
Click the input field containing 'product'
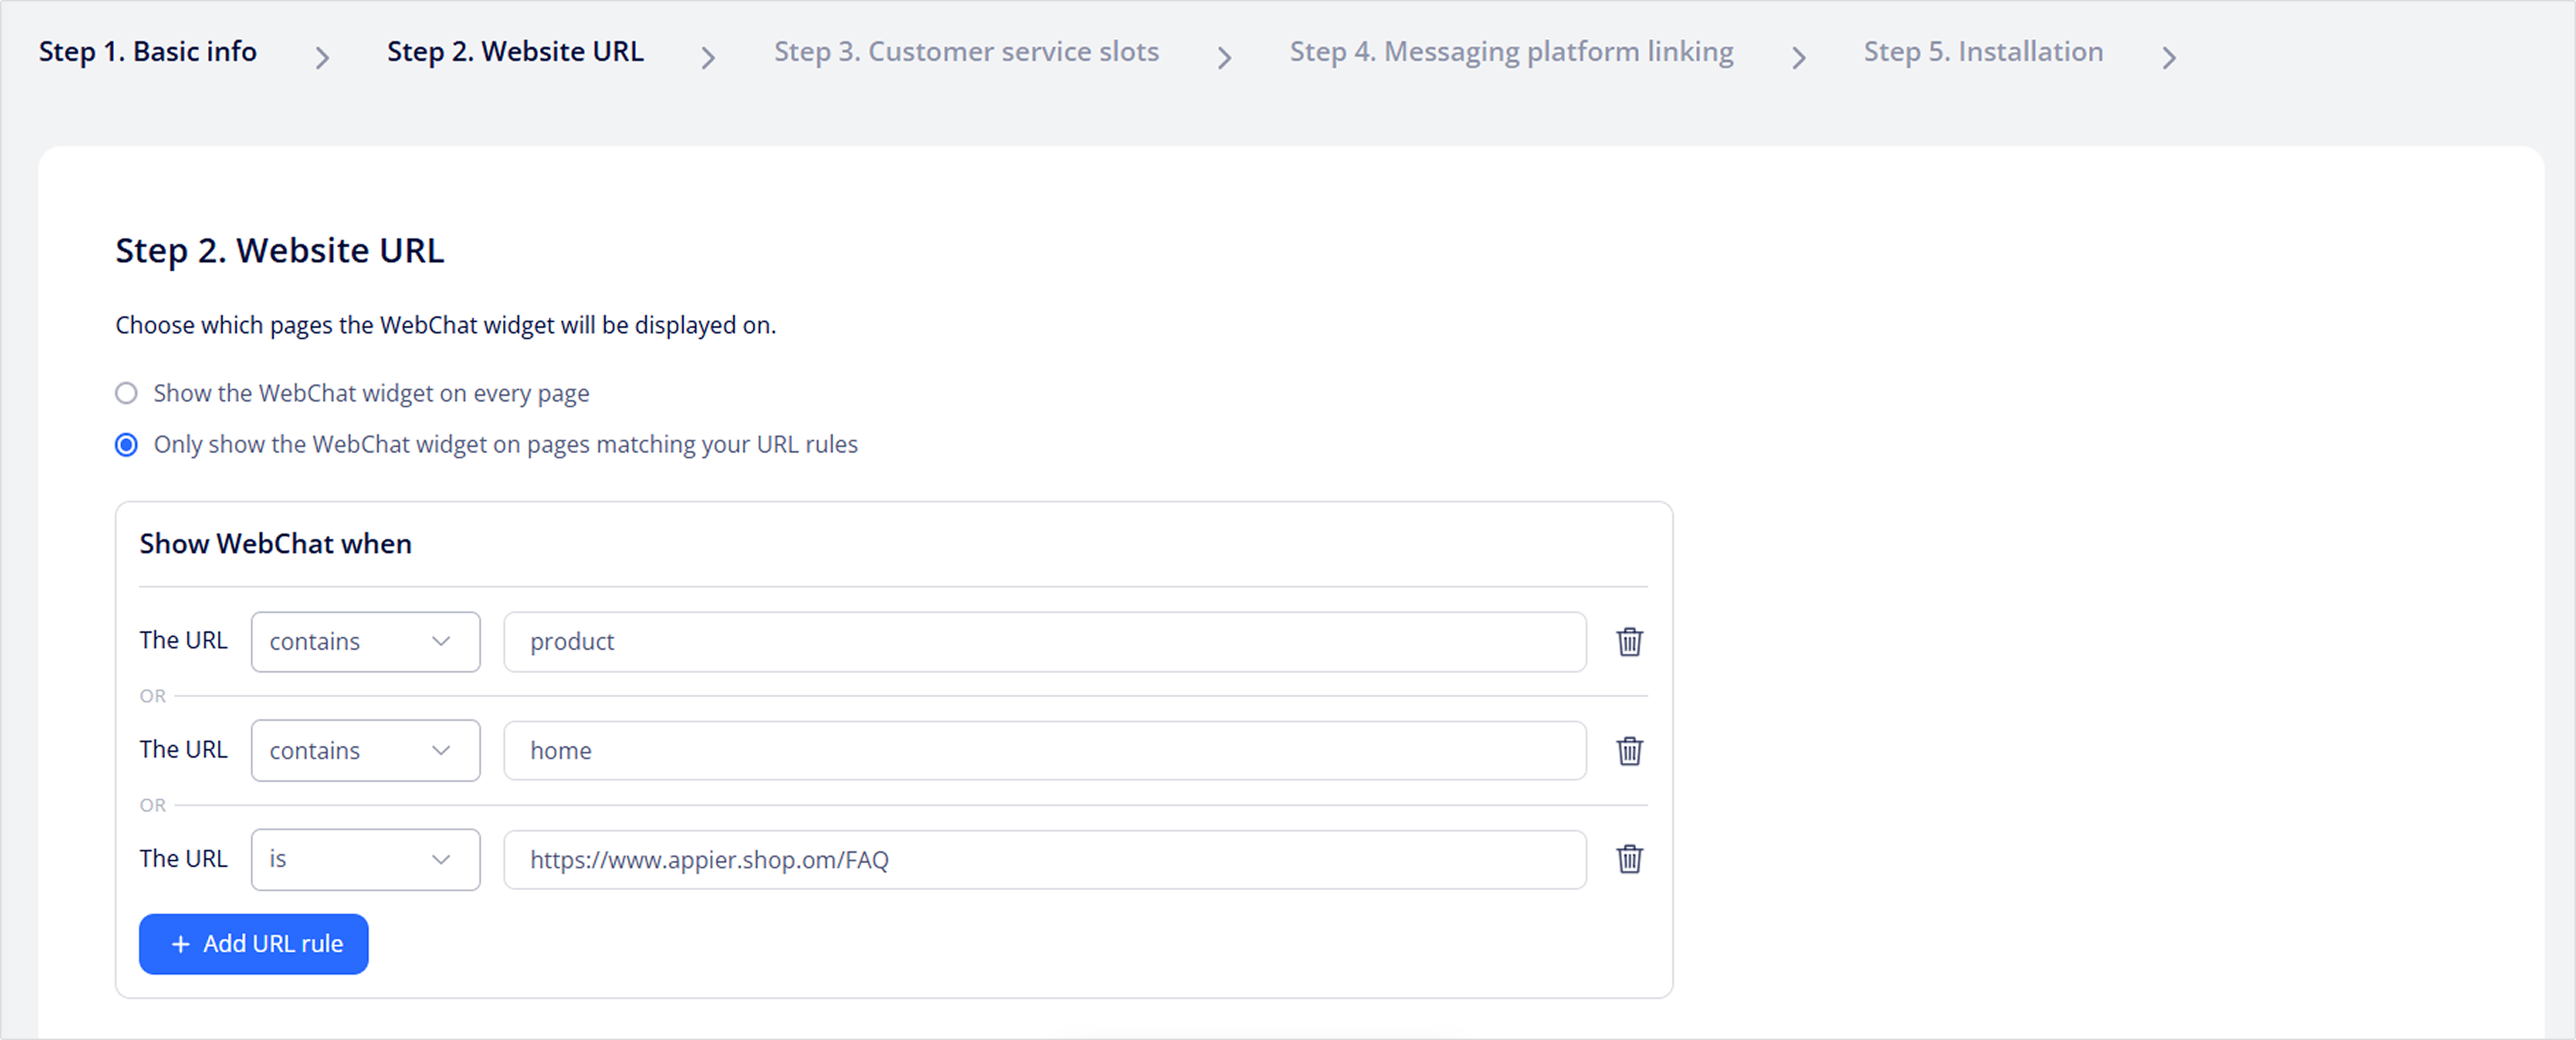tap(1044, 642)
